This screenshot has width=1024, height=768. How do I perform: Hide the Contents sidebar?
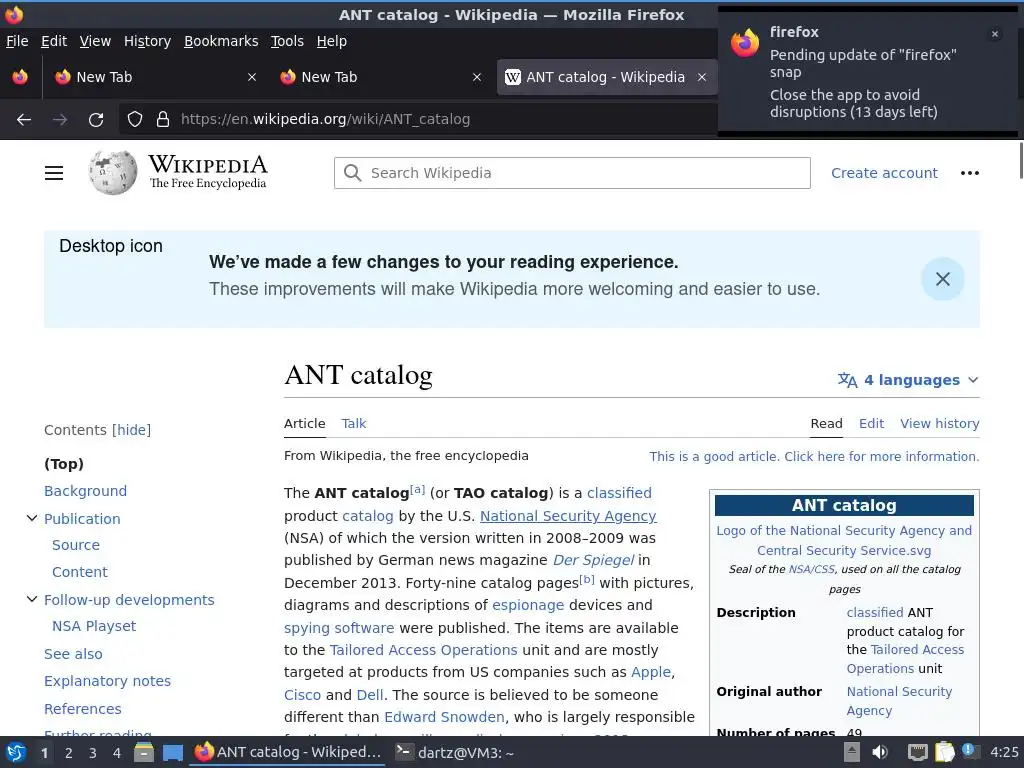tap(131, 430)
